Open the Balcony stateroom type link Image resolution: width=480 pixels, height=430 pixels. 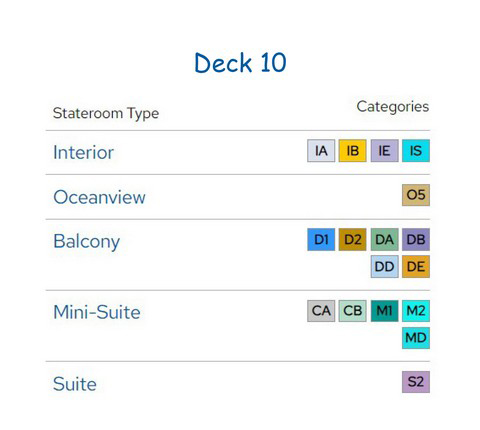tap(86, 241)
